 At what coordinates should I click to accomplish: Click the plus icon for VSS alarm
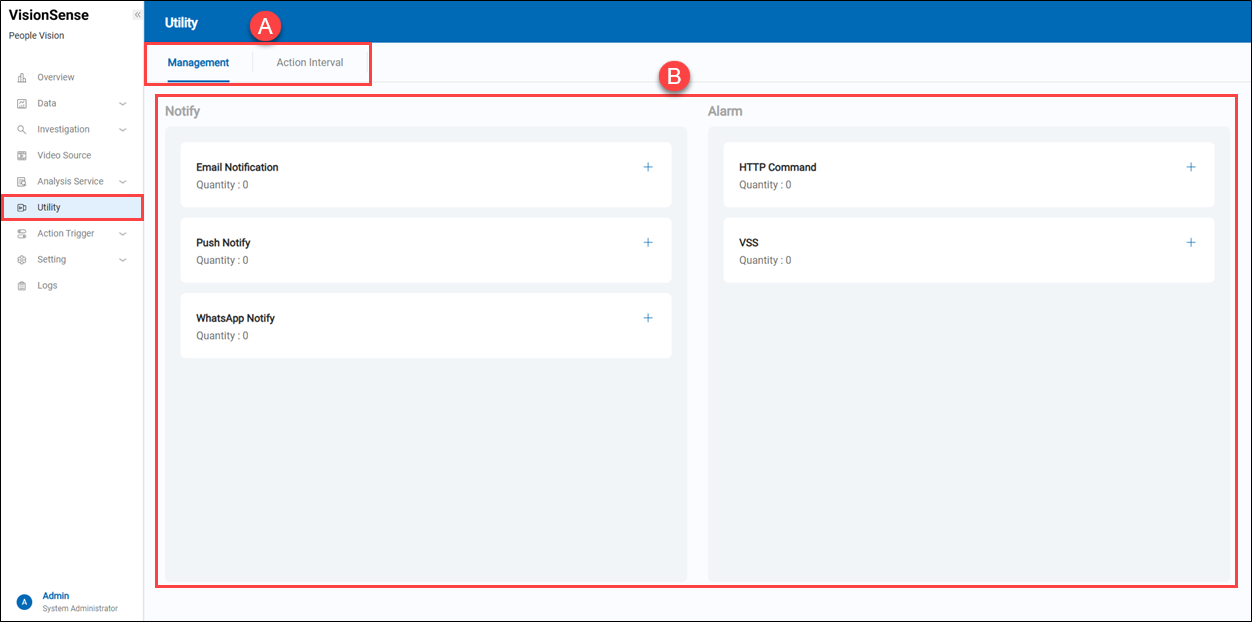[x=1190, y=243]
